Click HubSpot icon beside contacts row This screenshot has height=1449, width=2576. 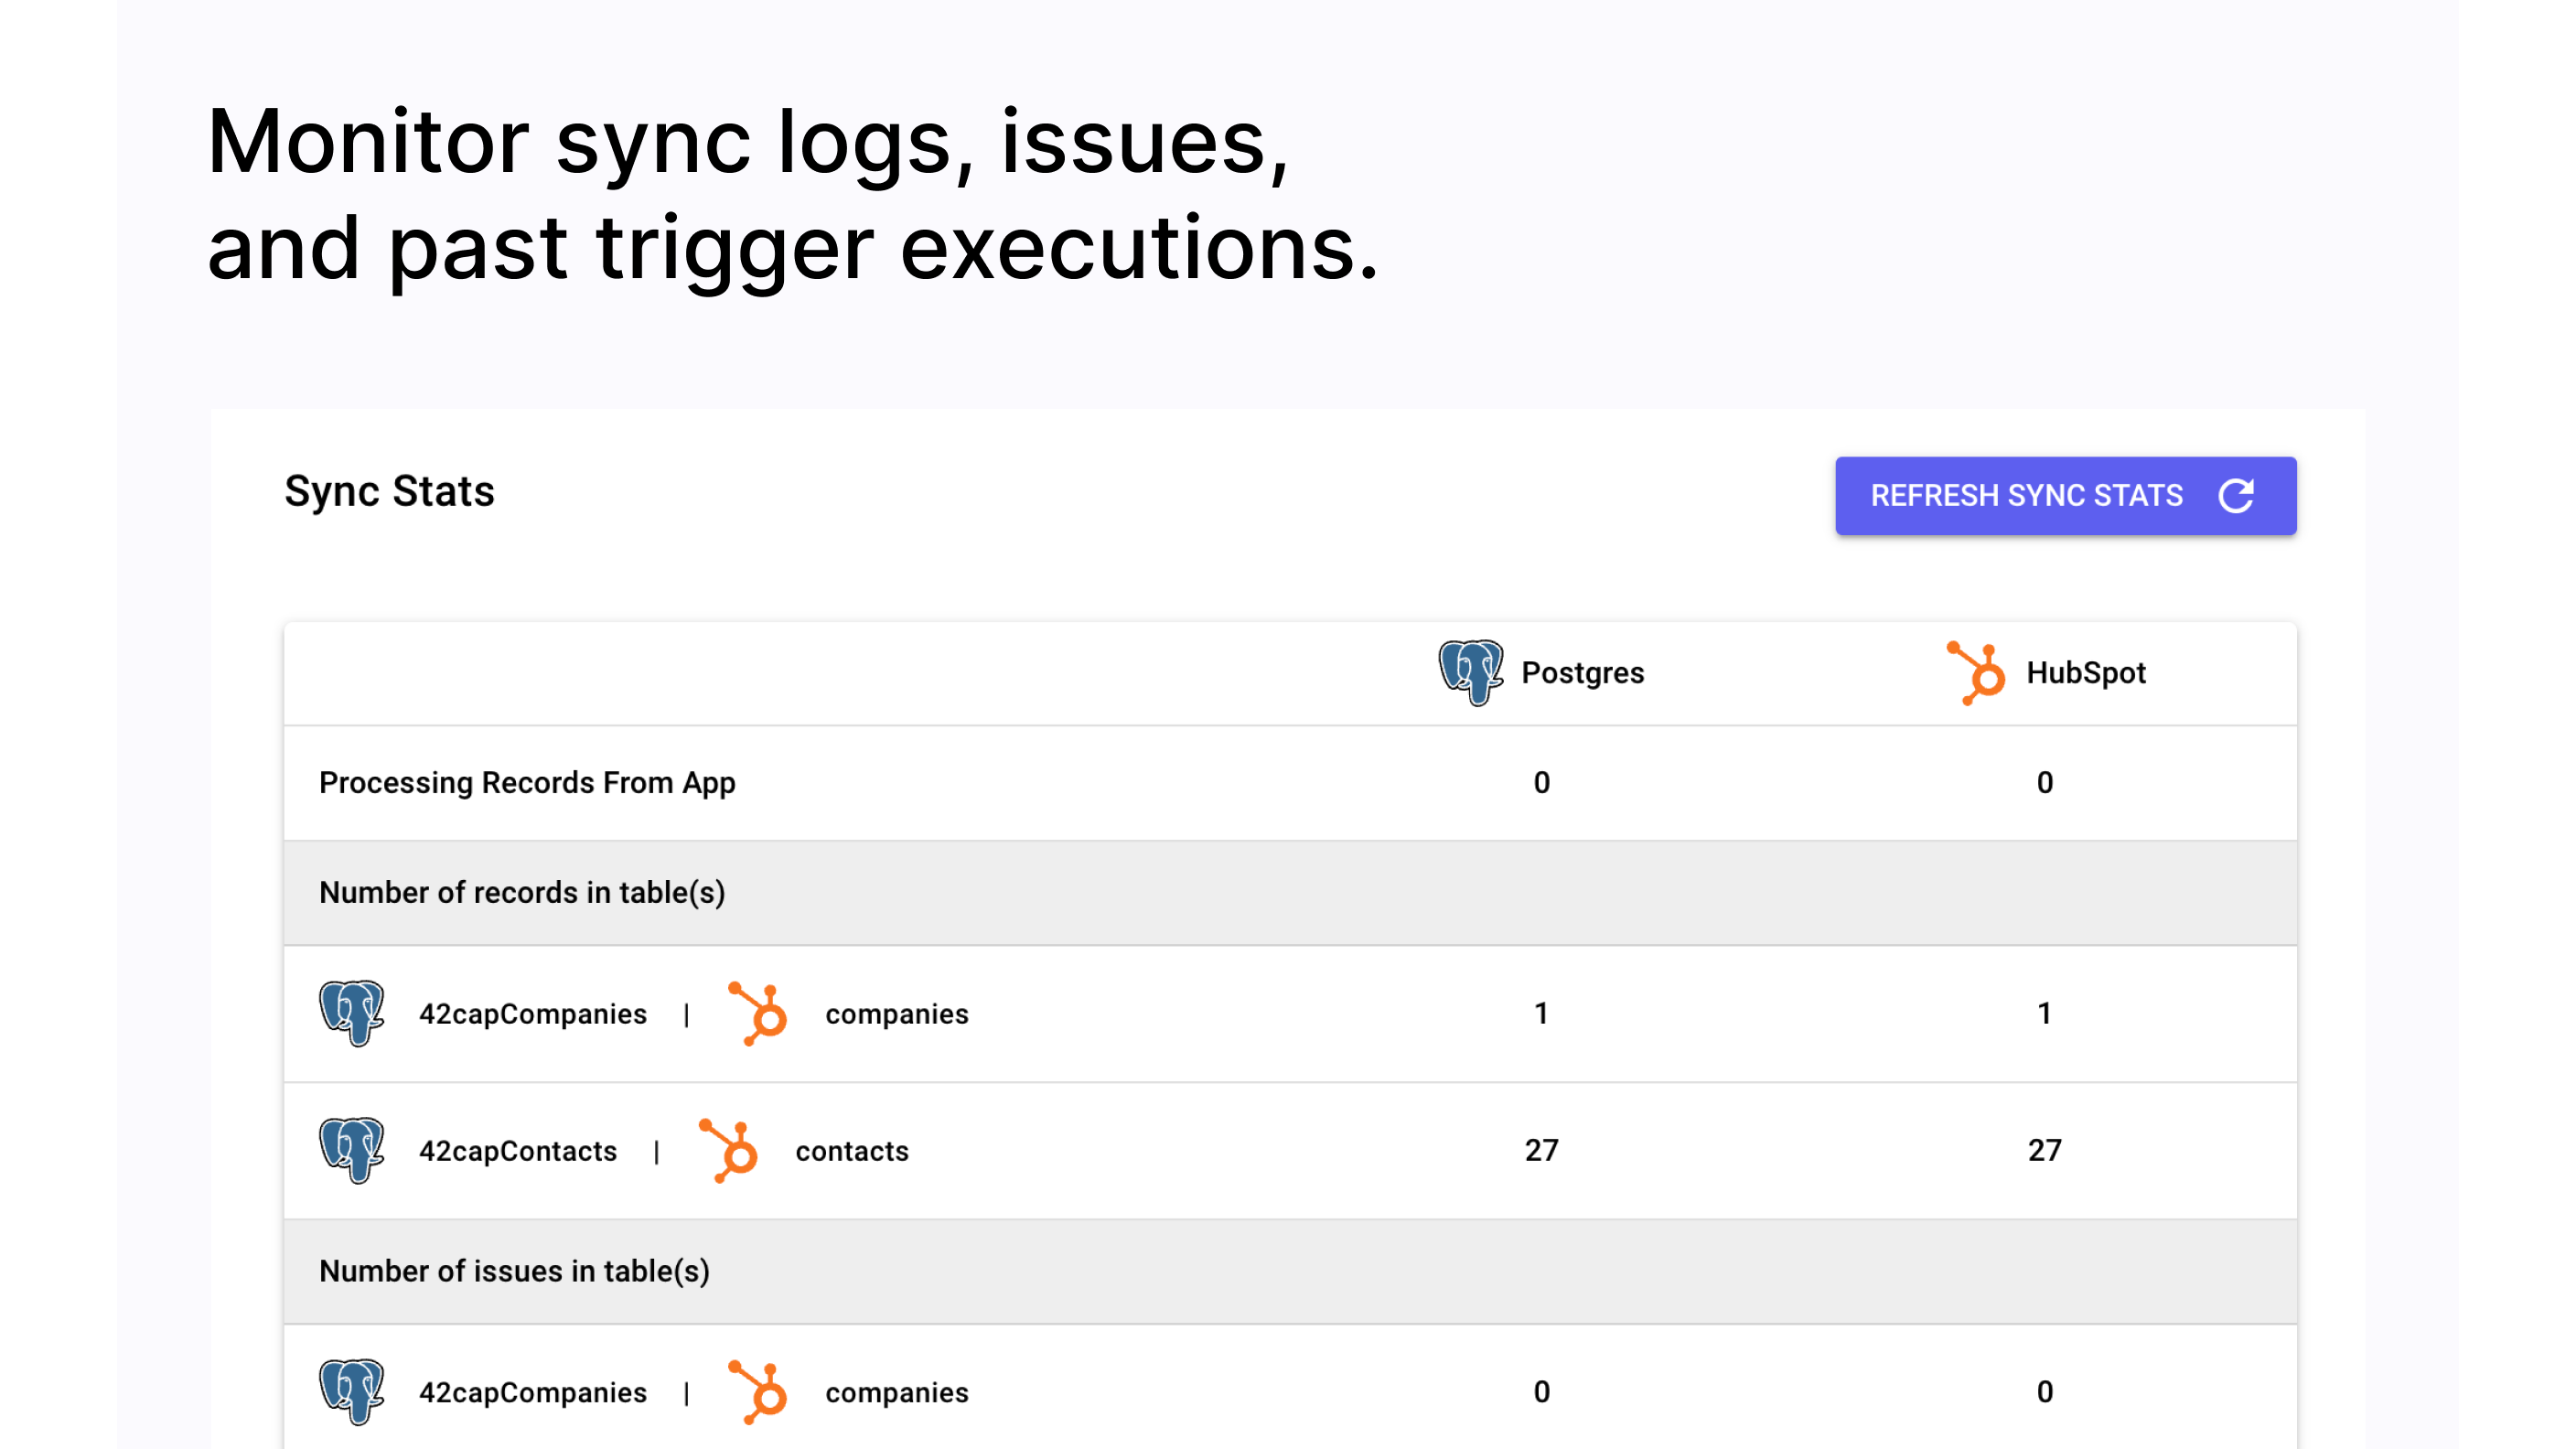pos(729,1150)
